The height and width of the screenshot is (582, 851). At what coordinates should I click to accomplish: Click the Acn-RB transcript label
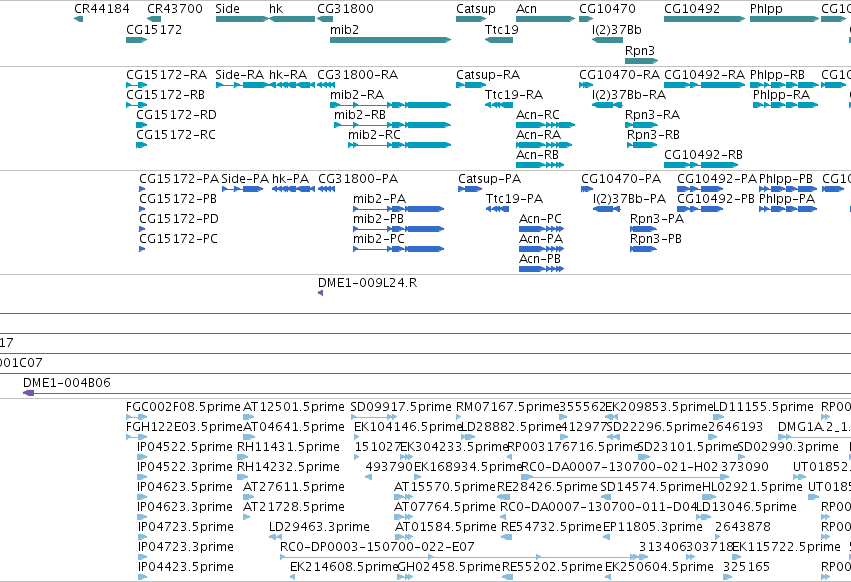point(537,155)
